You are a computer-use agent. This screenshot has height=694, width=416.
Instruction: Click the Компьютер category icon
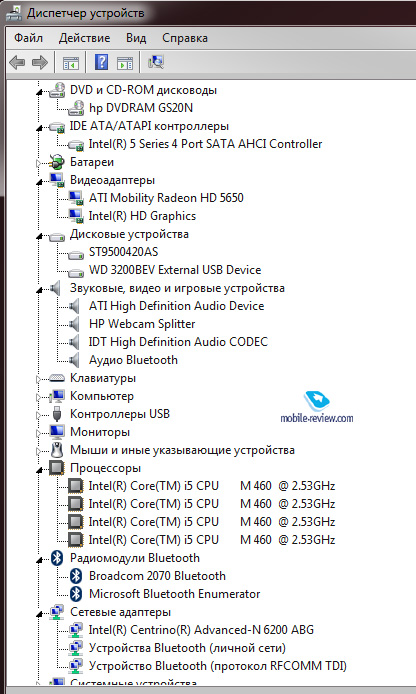[x=57, y=396]
